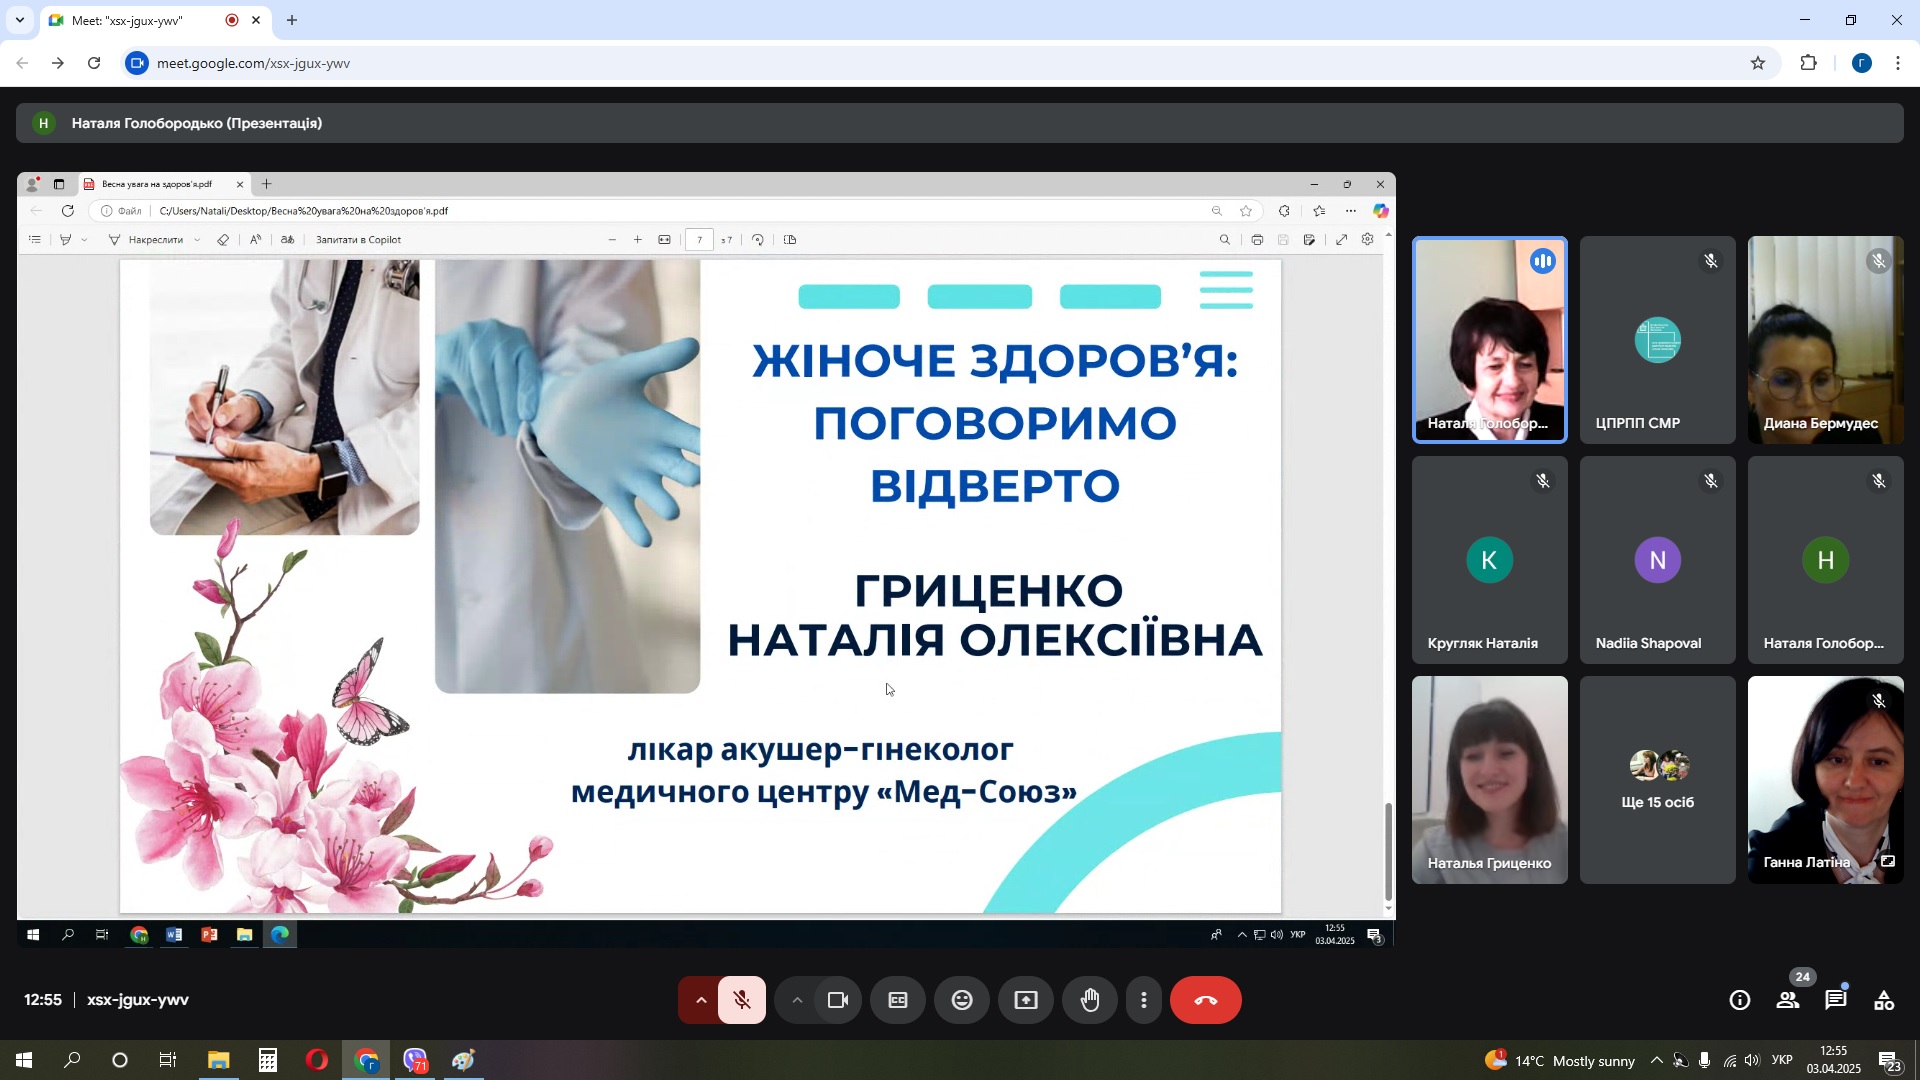Toggle captions button
Screen dimensions: 1920x1080
pos(898,1001)
